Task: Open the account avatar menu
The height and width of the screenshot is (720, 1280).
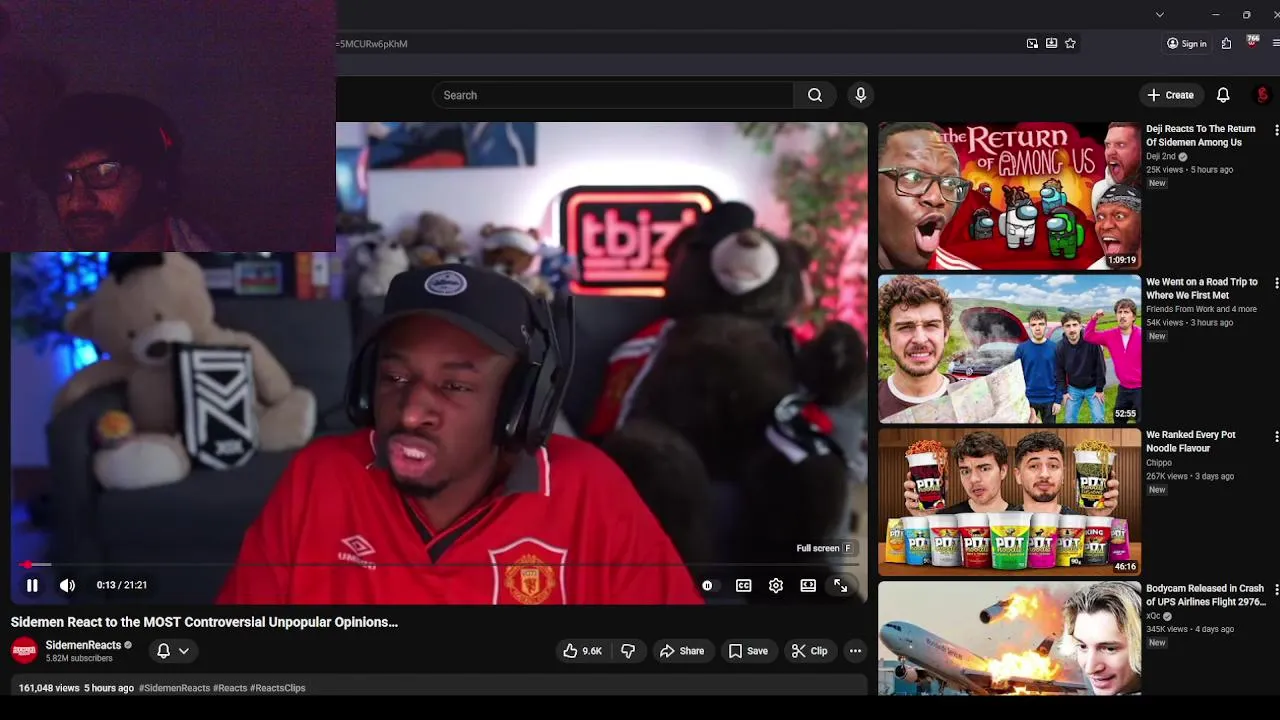Action: point(1262,95)
